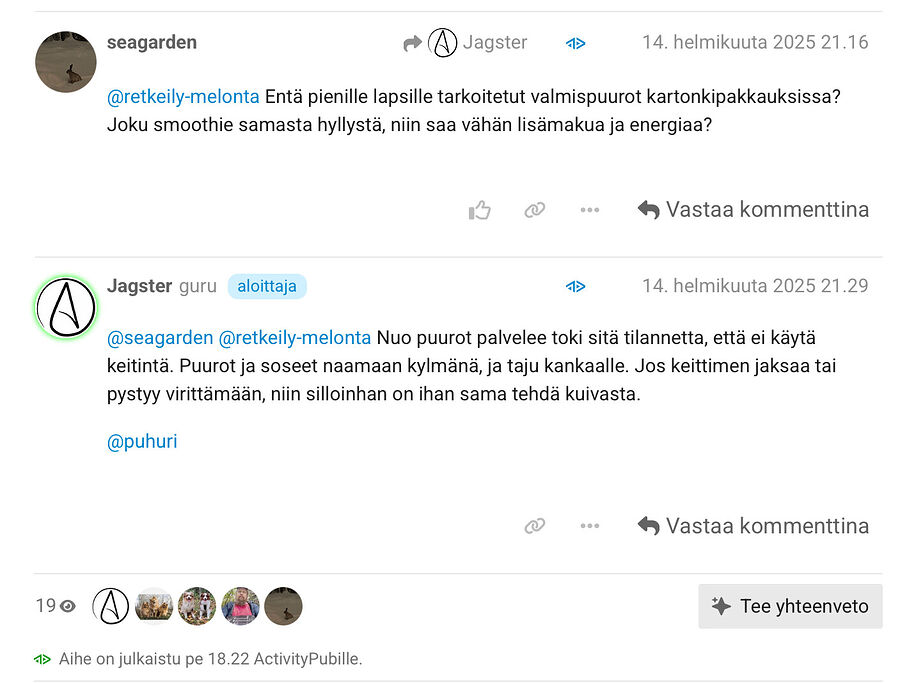This screenshot has width=900, height=683.
Task: Click the reply arrow icon next to Jagster
Action: 411,42
